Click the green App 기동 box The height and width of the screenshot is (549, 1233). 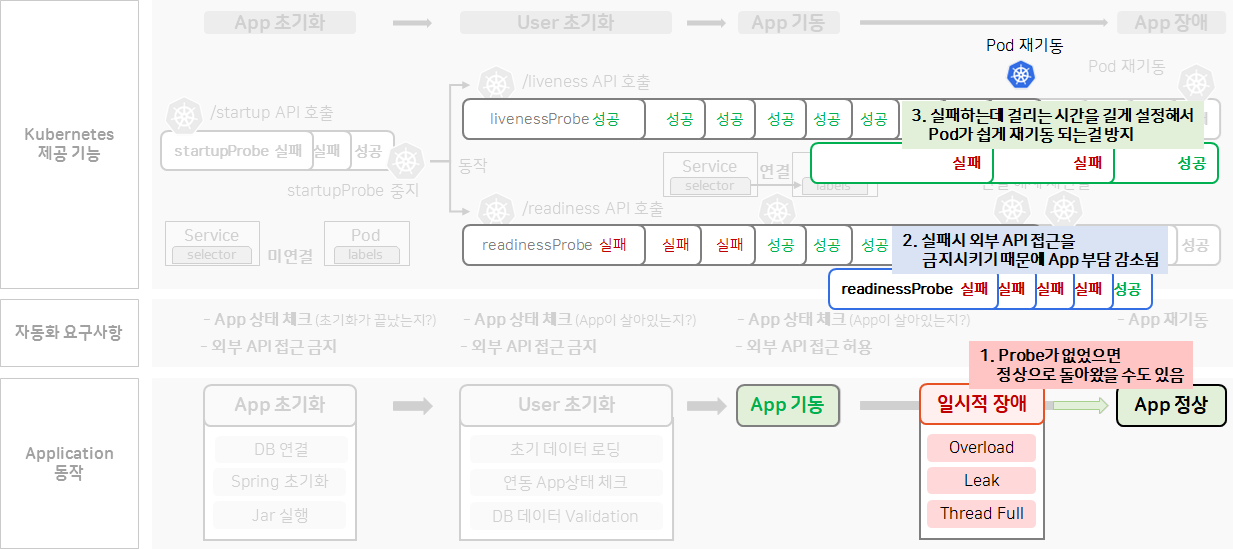(x=787, y=405)
